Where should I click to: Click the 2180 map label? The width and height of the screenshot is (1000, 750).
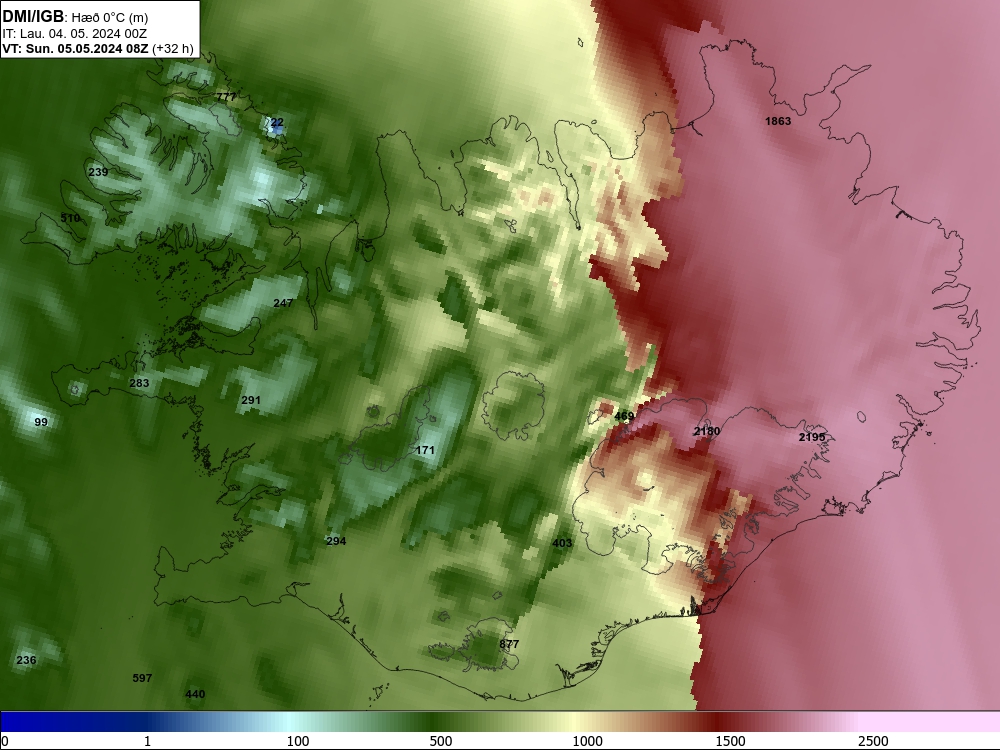click(x=707, y=432)
